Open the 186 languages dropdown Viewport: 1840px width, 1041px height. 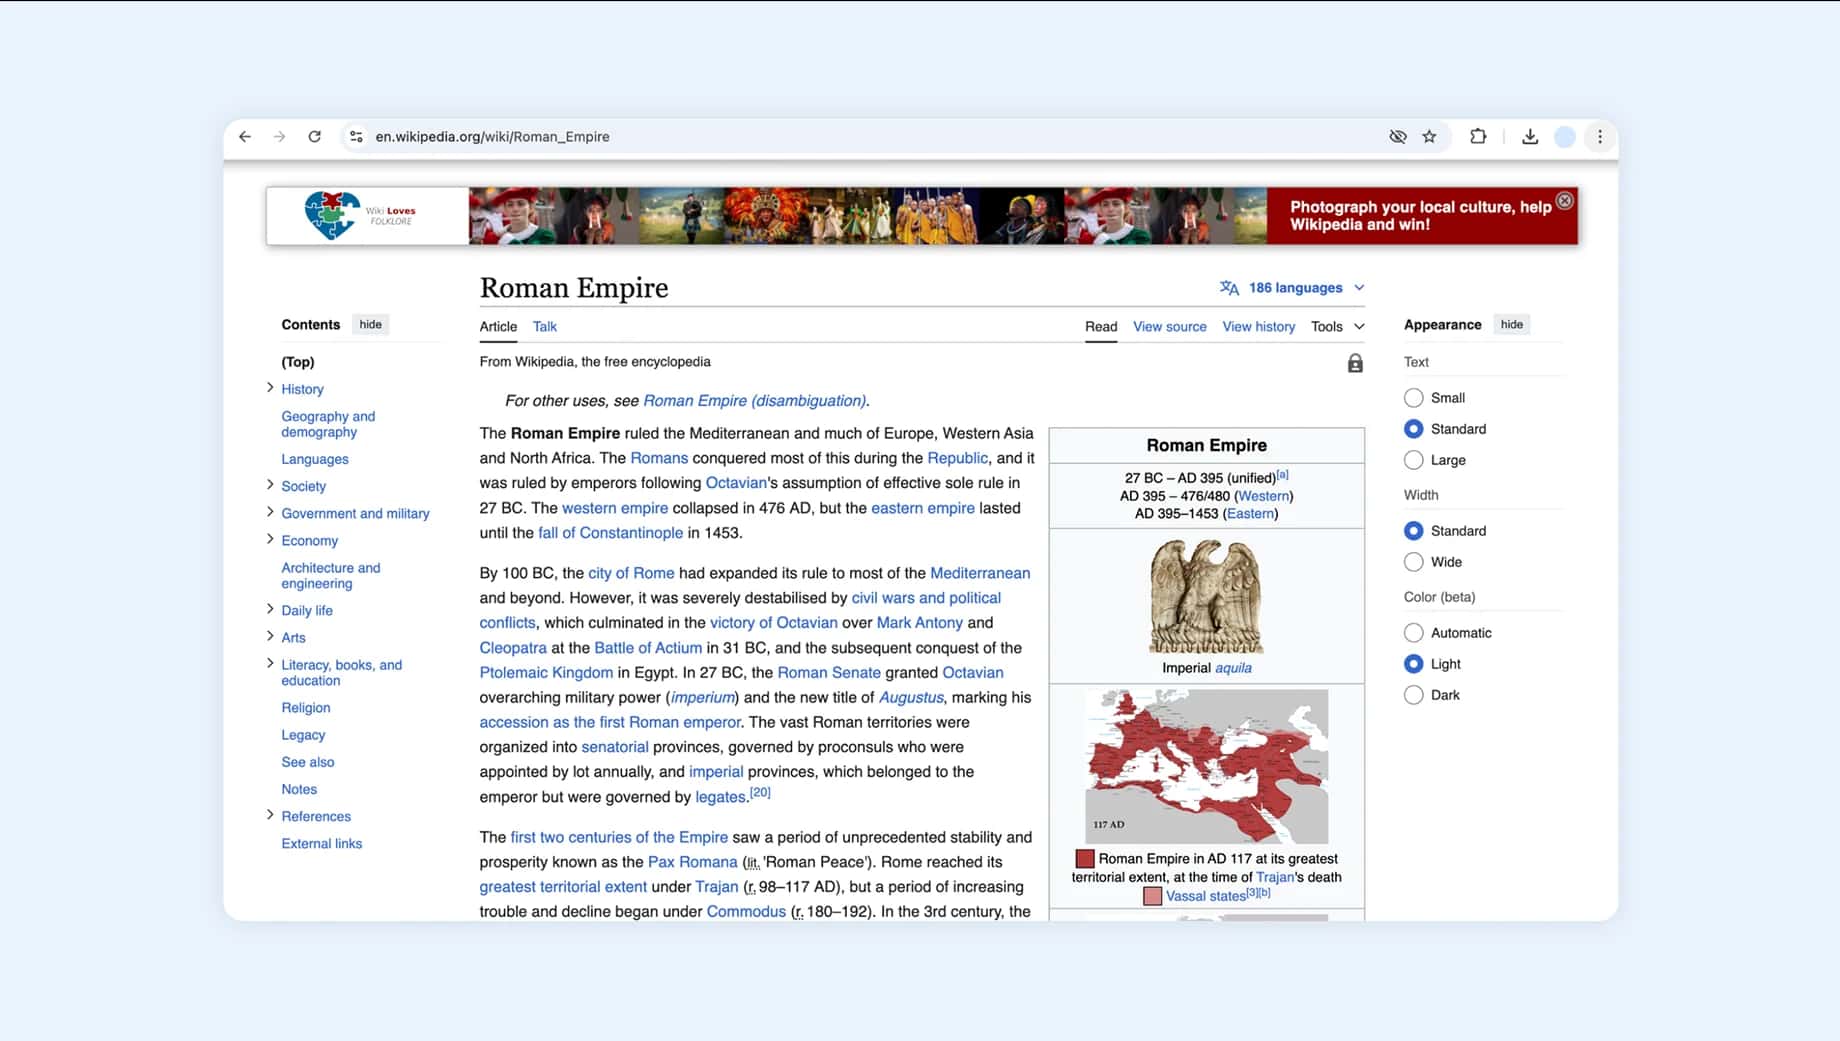[x=1293, y=288]
